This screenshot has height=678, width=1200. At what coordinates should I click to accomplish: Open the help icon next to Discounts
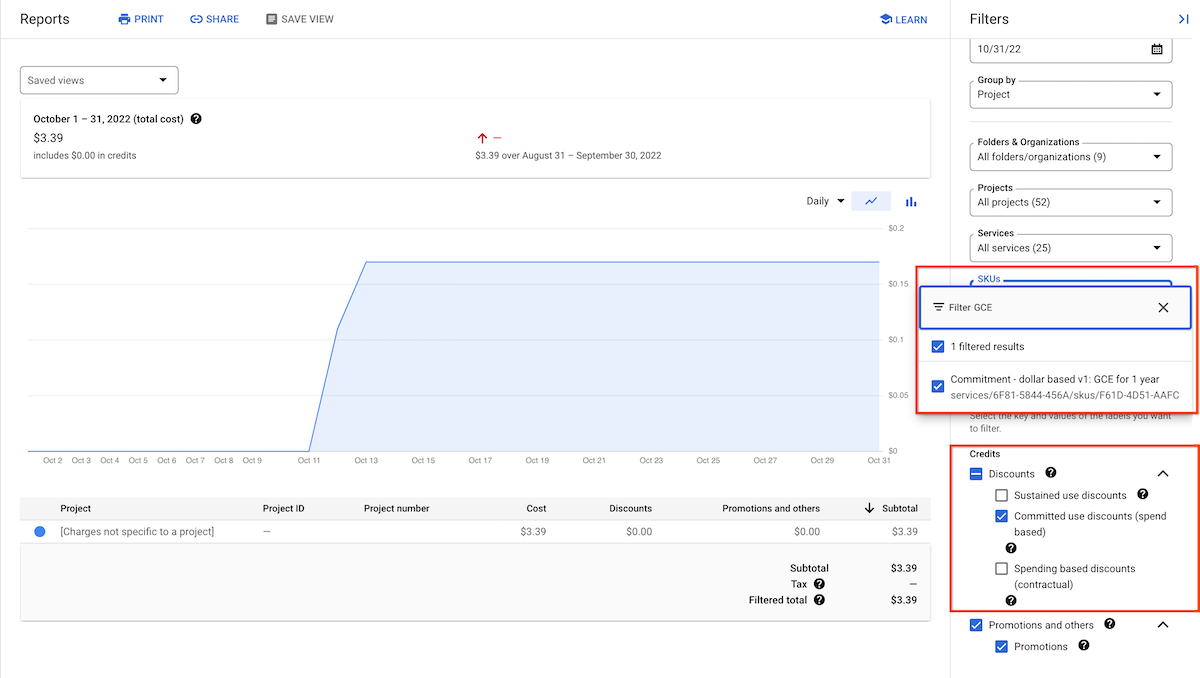coord(1049,473)
